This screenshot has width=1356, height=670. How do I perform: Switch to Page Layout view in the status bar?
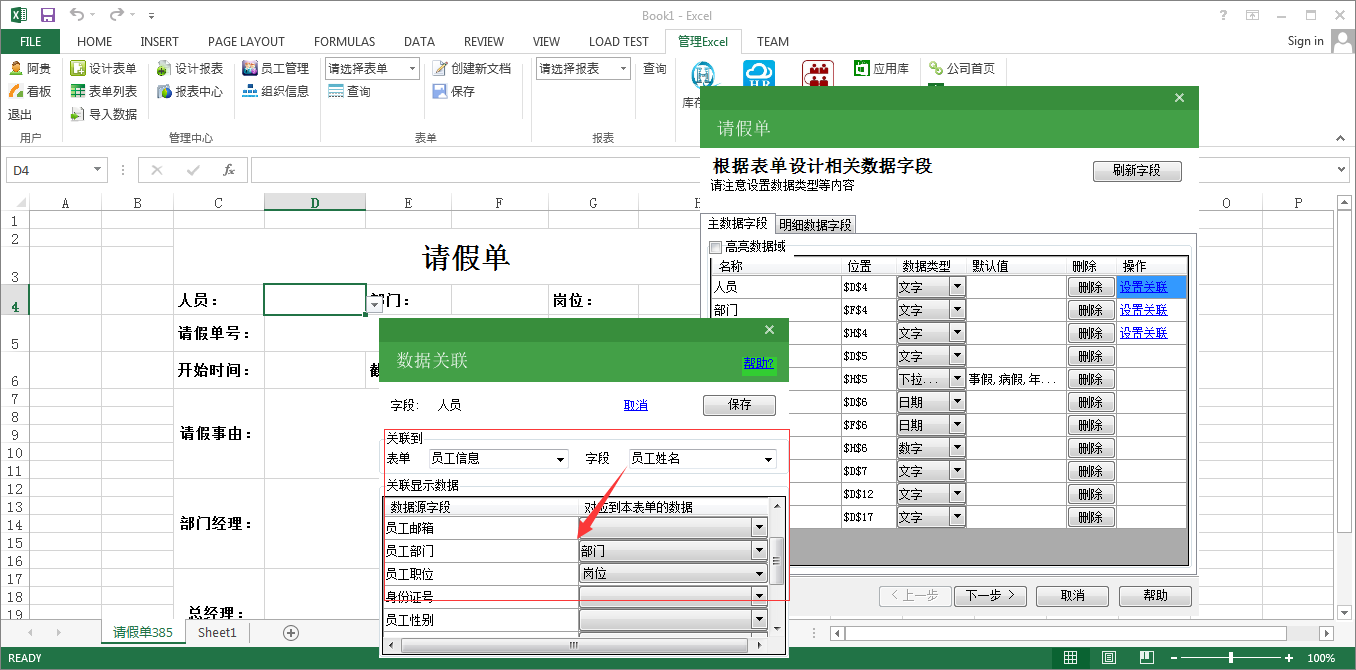1109,658
